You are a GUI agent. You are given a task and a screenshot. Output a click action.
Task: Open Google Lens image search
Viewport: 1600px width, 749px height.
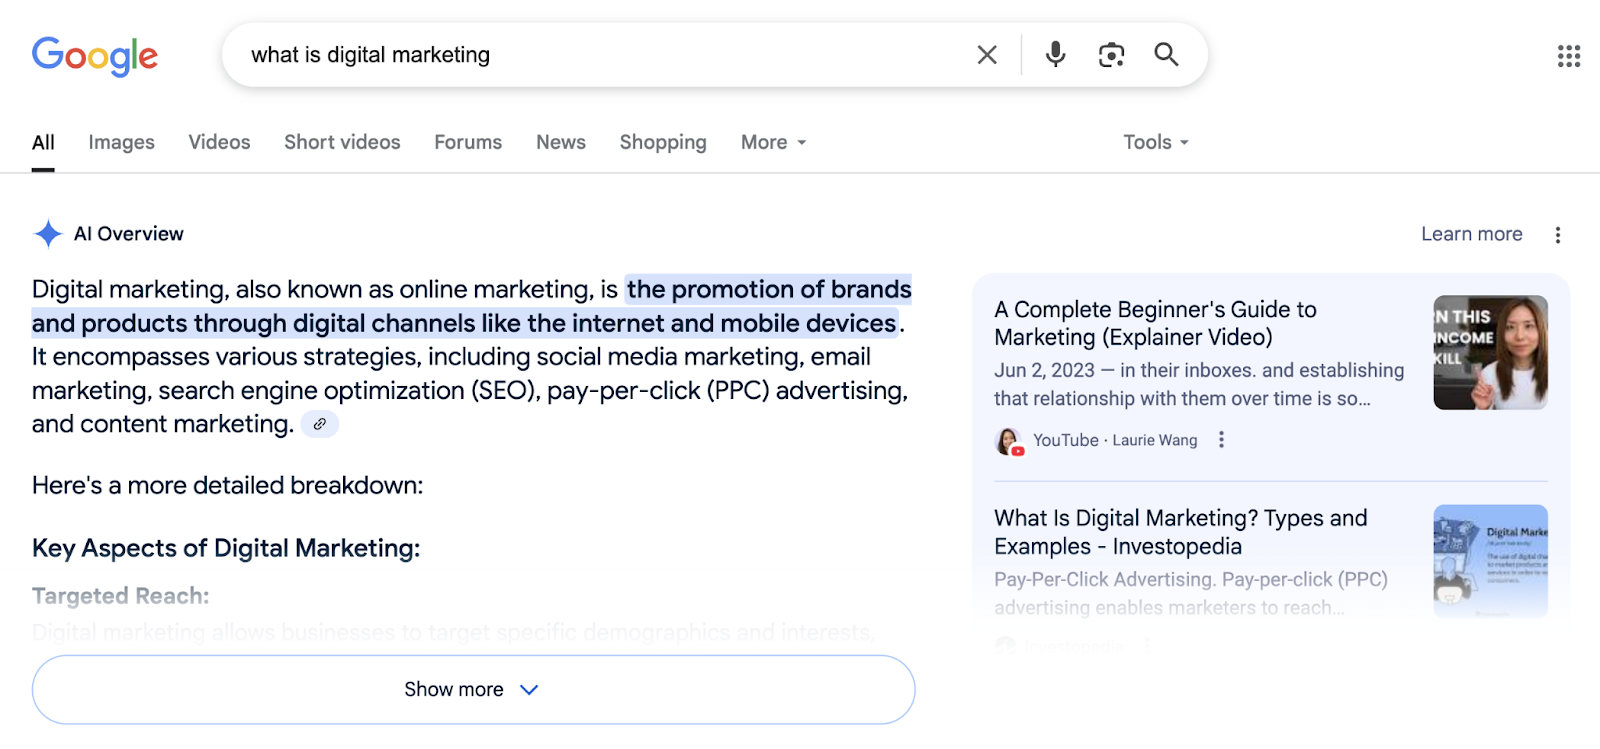coord(1110,55)
